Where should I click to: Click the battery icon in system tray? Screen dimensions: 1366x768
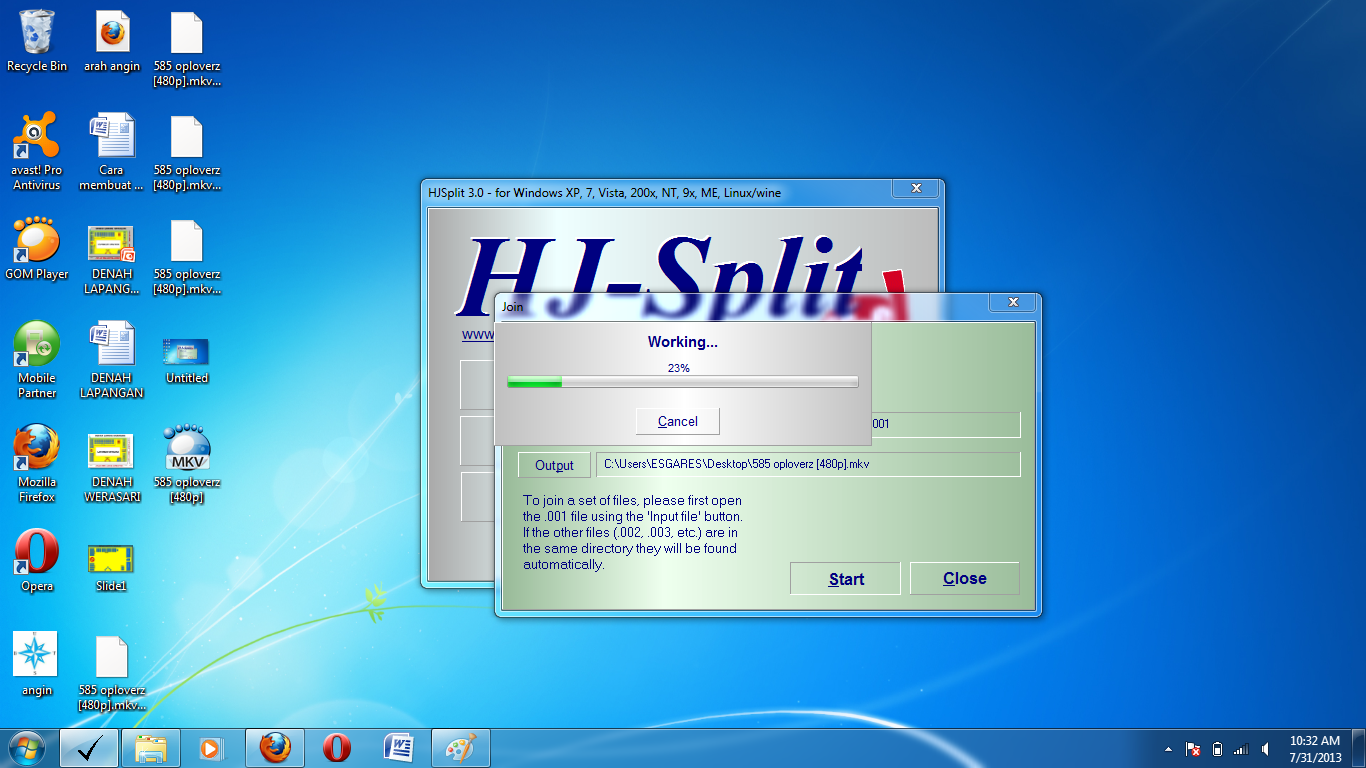(1217, 749)
